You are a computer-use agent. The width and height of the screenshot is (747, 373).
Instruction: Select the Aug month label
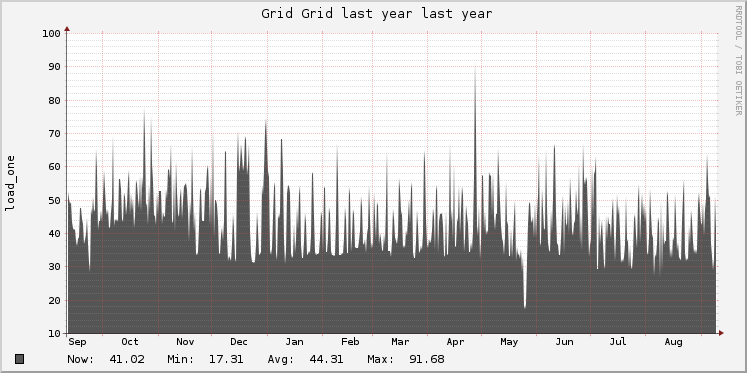click(673, 342)
